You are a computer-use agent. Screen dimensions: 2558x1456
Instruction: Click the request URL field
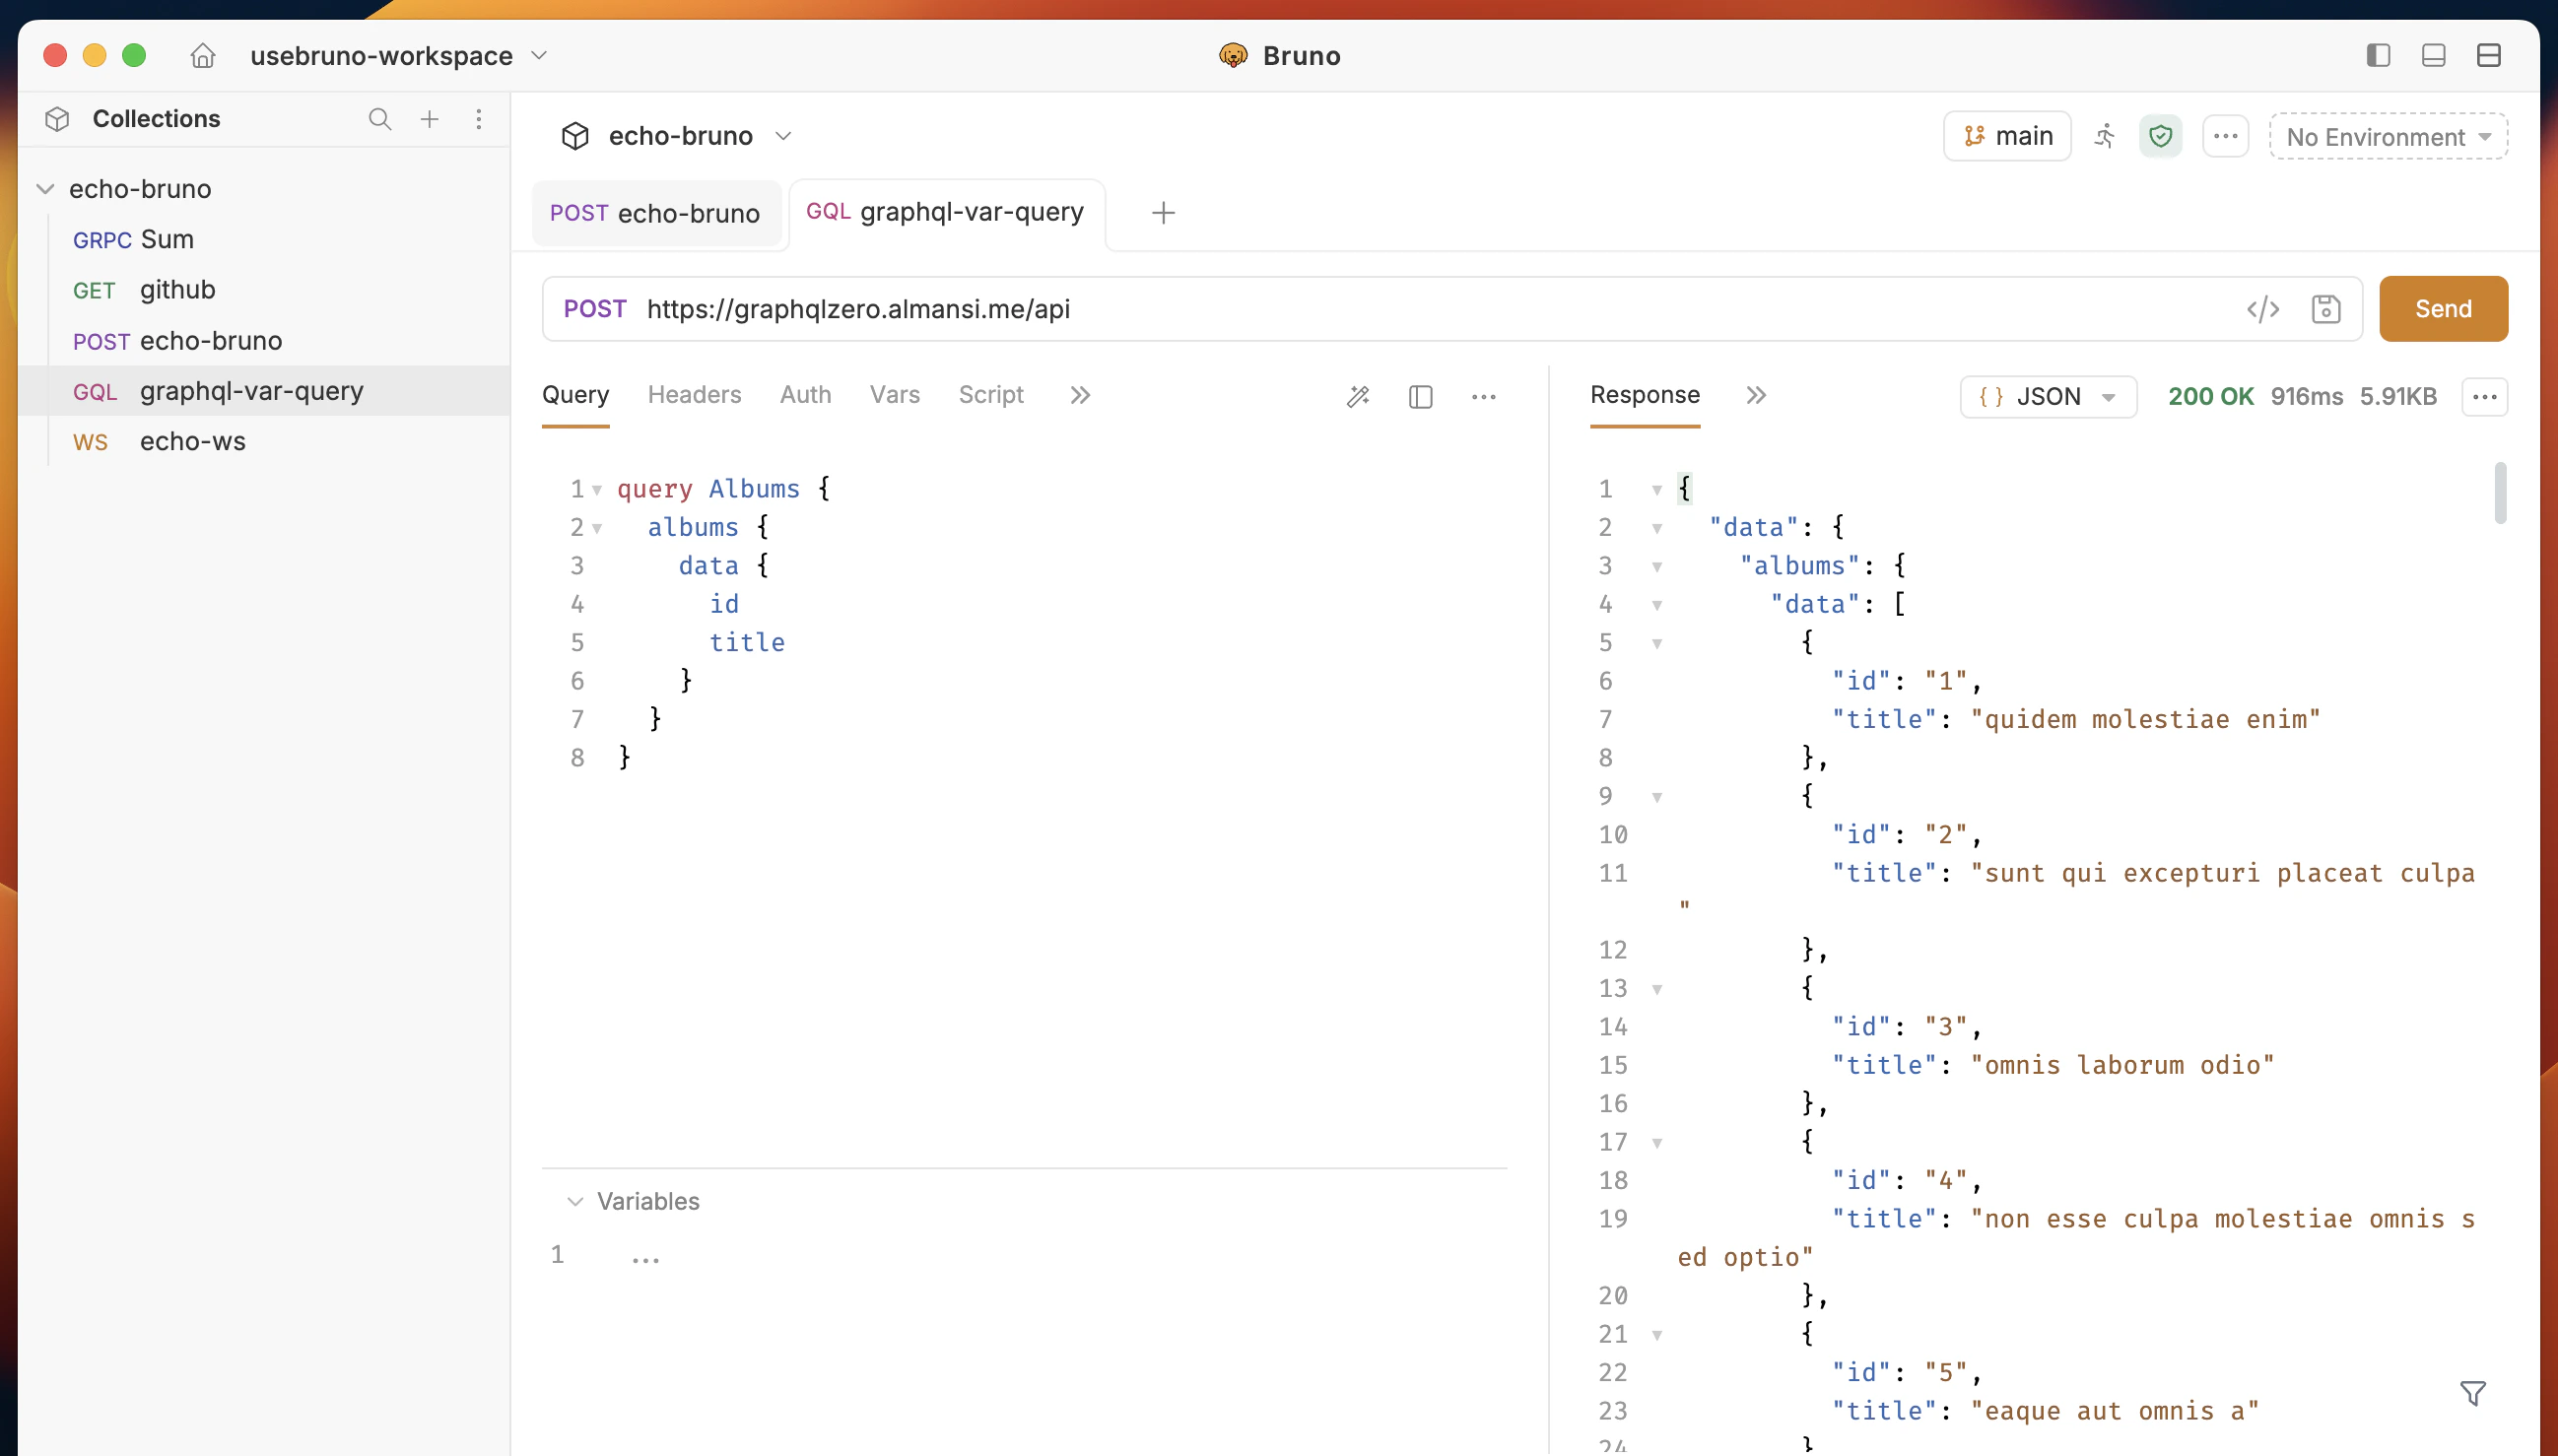point(1400,309)
